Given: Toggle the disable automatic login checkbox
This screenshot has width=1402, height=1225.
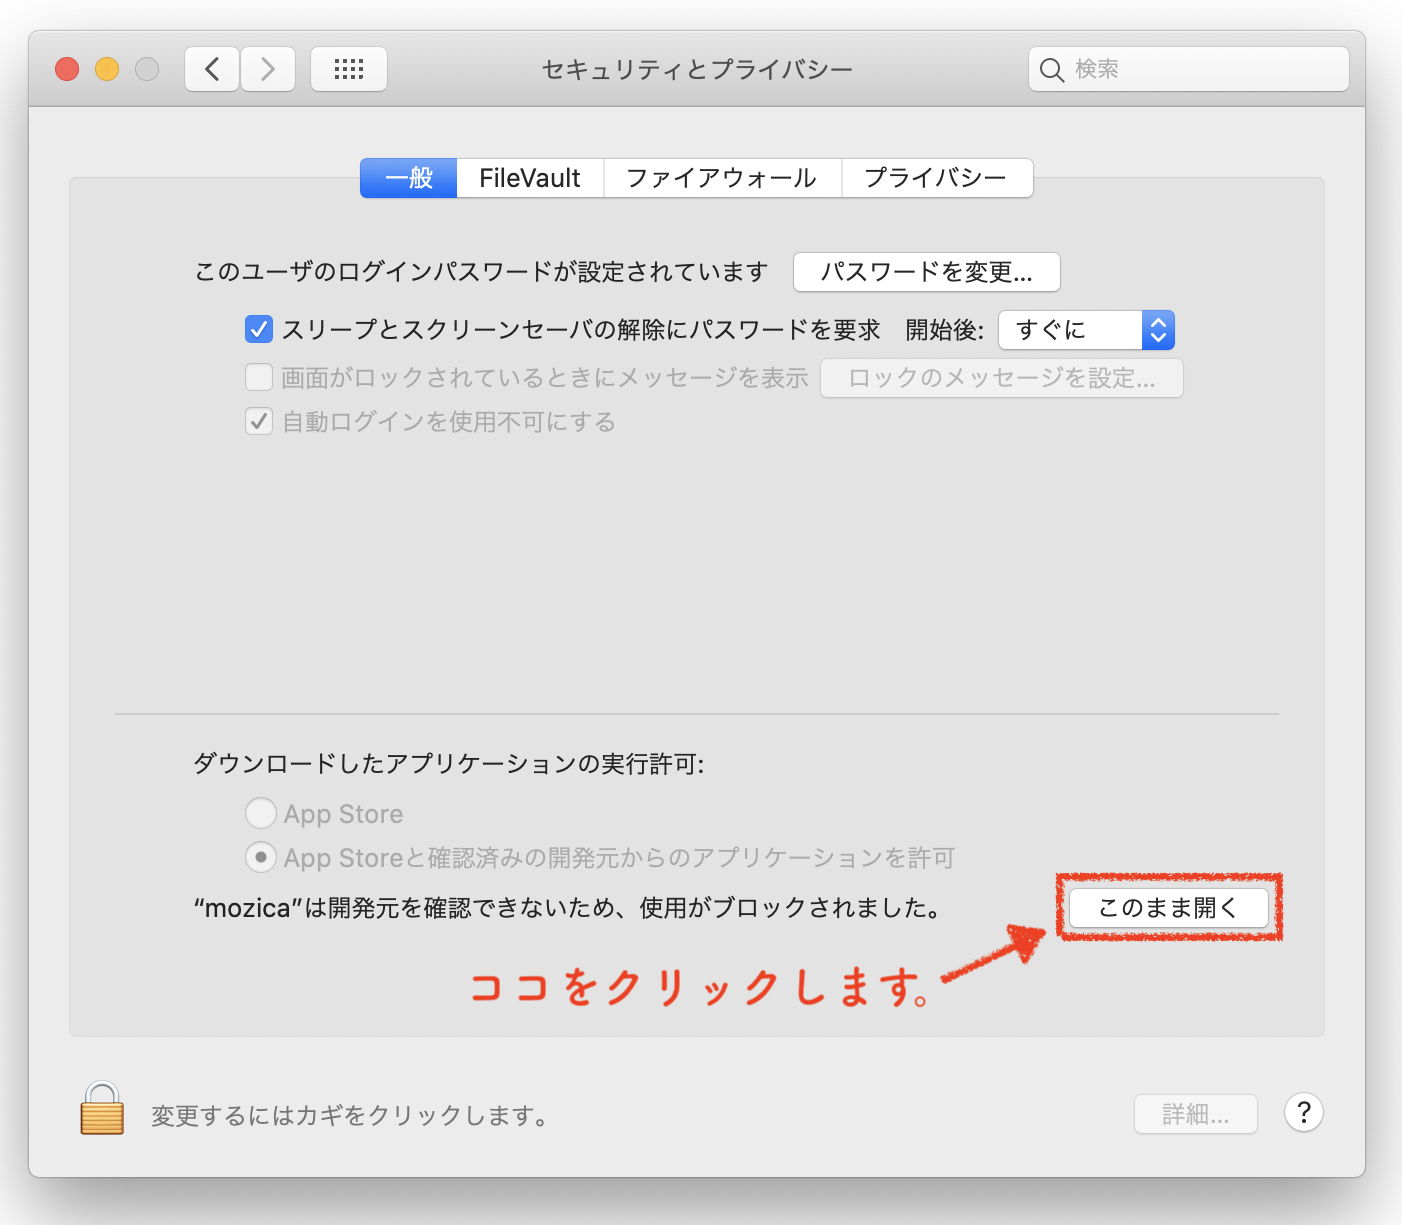Looking at the screenshot, I should (259, 421).
